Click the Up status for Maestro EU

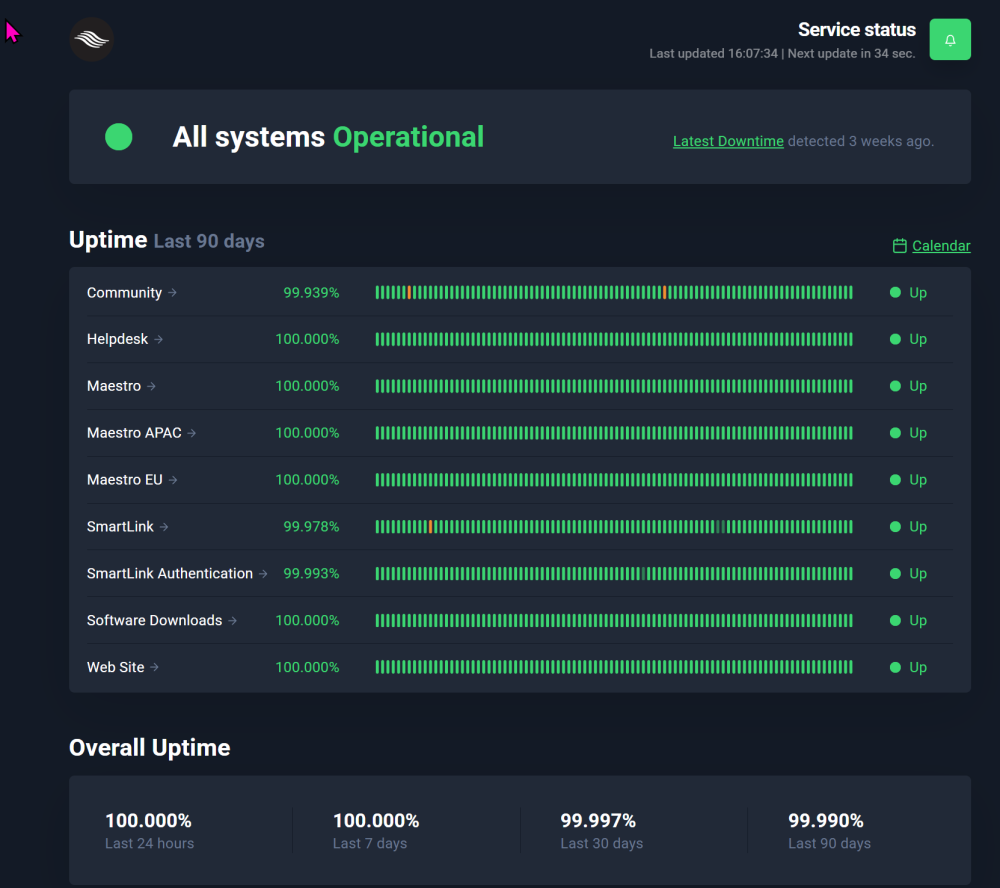908,480
